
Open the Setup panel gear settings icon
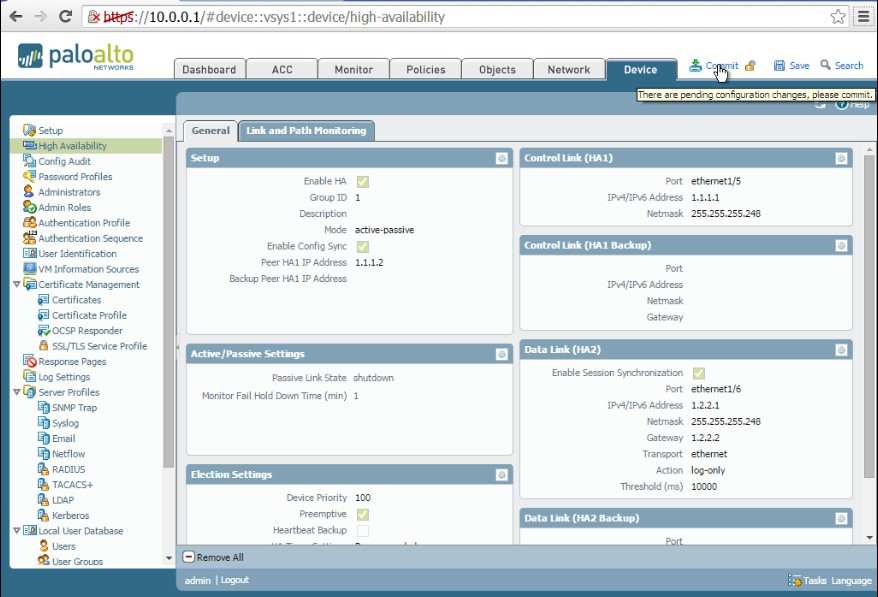502,158
